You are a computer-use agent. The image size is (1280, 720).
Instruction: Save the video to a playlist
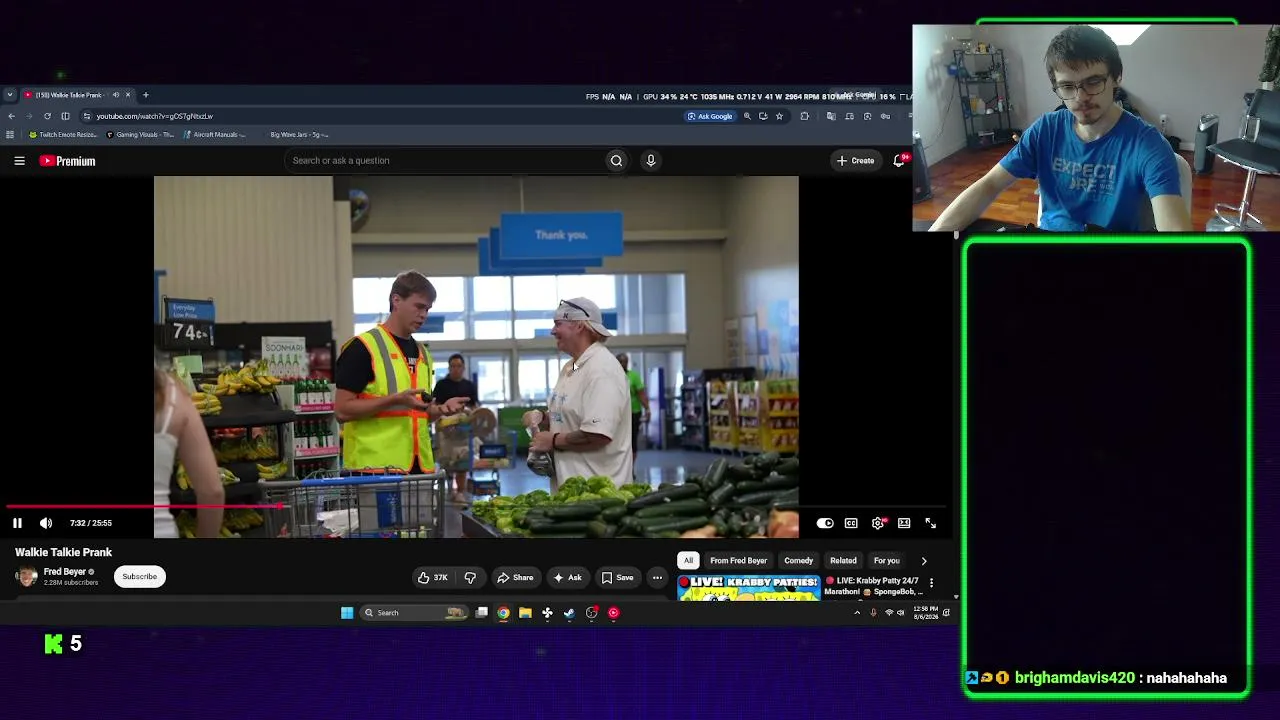pyautogui.click(x=617, y=577)
